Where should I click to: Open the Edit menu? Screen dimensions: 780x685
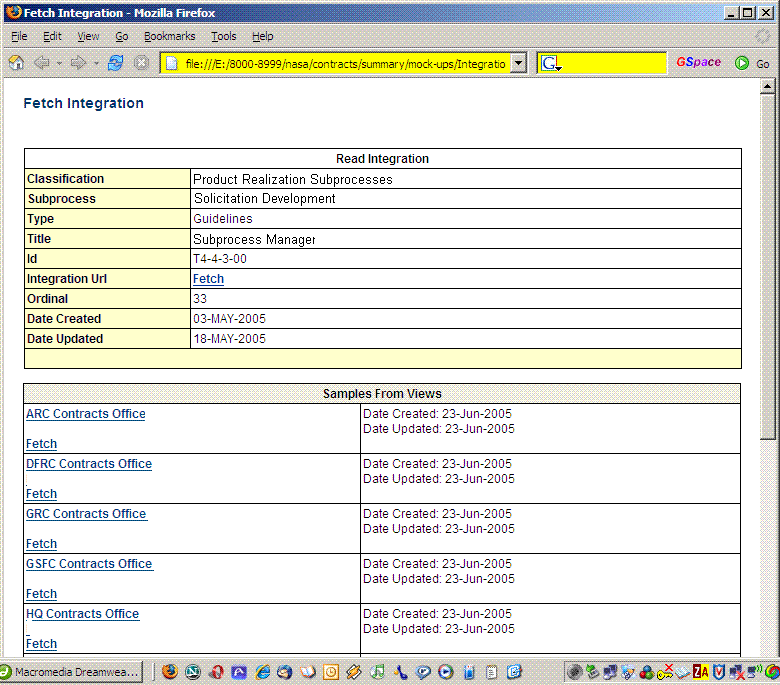[x=52, y=36]
